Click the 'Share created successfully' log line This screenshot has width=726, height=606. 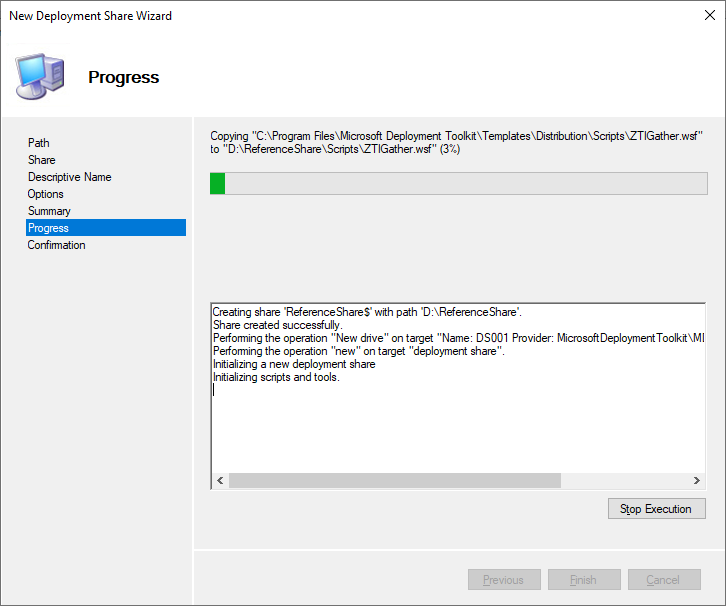coord(277,325)
